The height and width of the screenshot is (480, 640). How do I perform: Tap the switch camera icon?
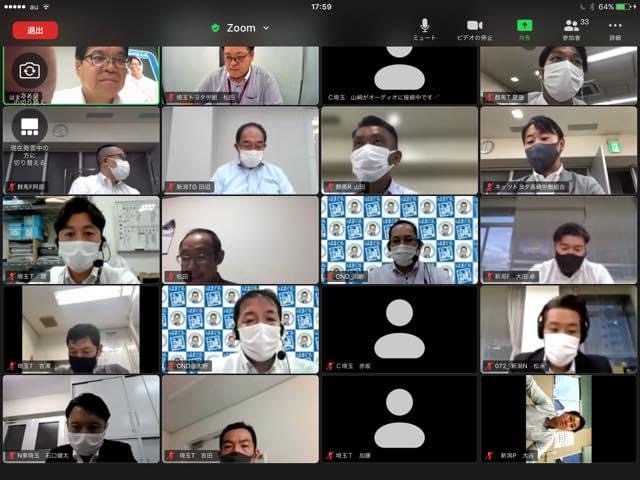[29, 71]
